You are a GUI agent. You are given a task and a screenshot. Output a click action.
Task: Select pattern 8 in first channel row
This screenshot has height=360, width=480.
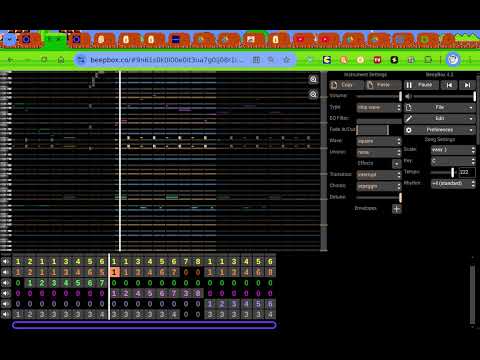[x=198, y=262]
